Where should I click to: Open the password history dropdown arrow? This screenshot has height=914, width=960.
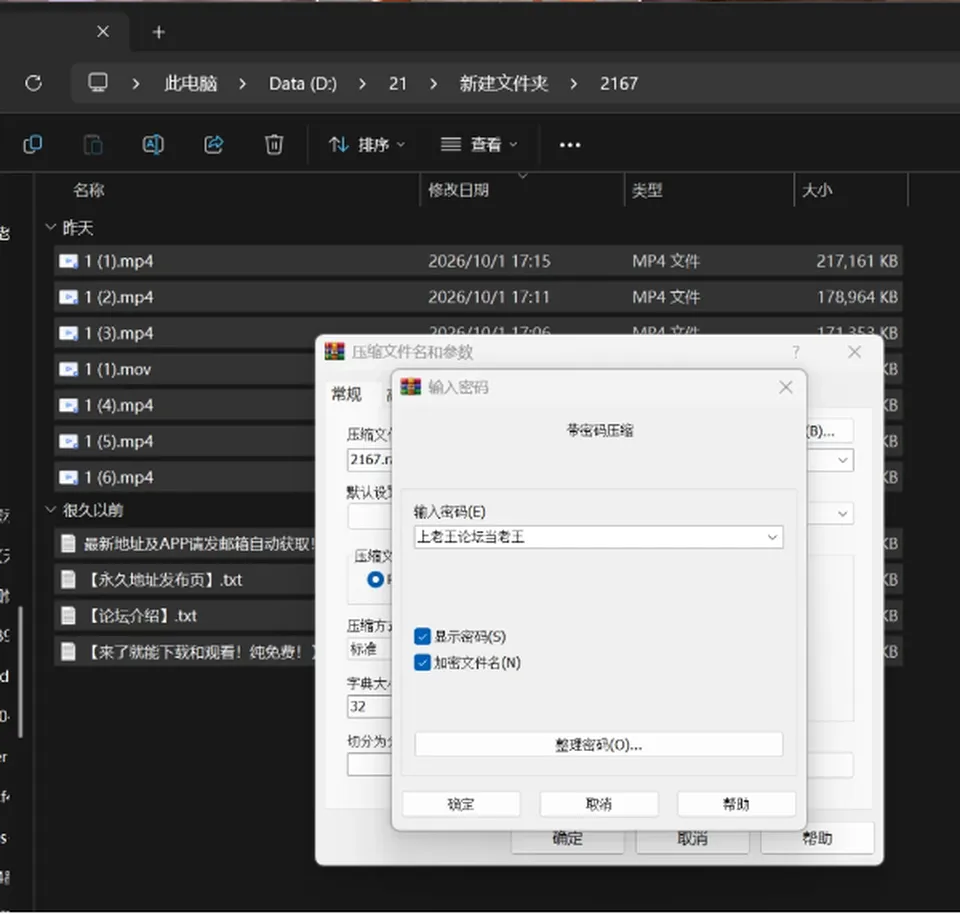[772, 538]
